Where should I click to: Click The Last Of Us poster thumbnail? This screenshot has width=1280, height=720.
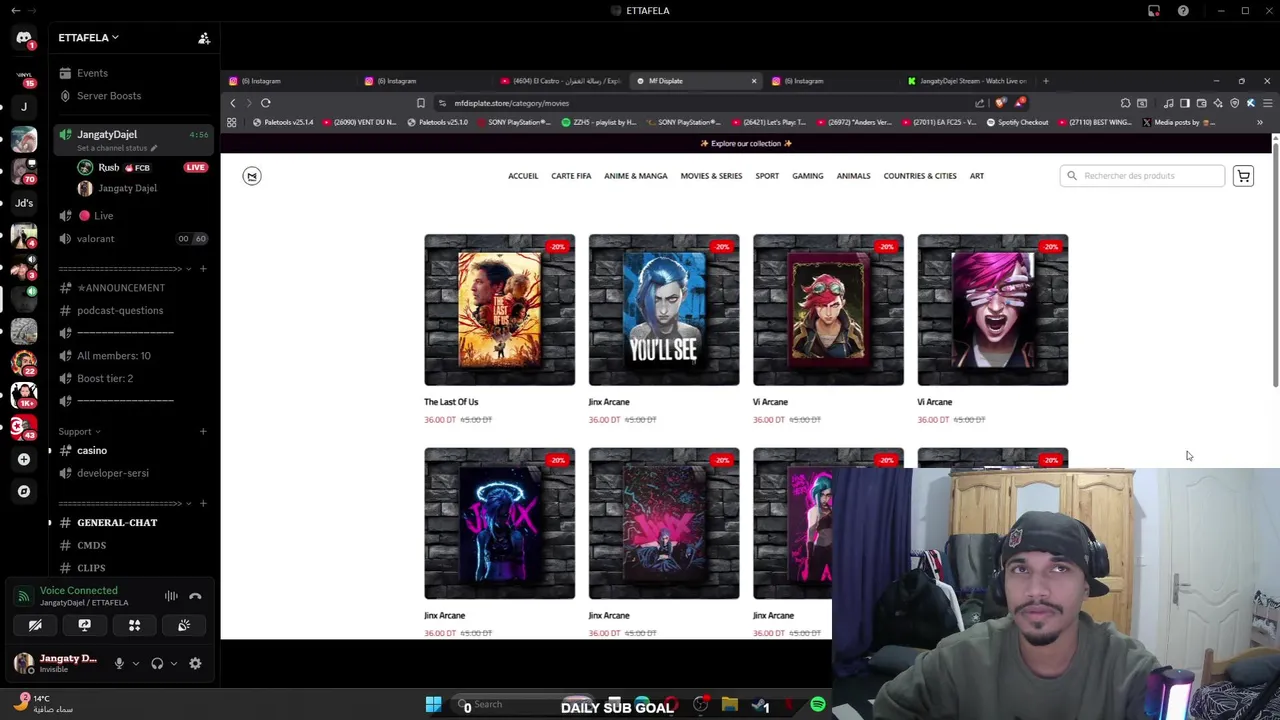click(499, 310)
